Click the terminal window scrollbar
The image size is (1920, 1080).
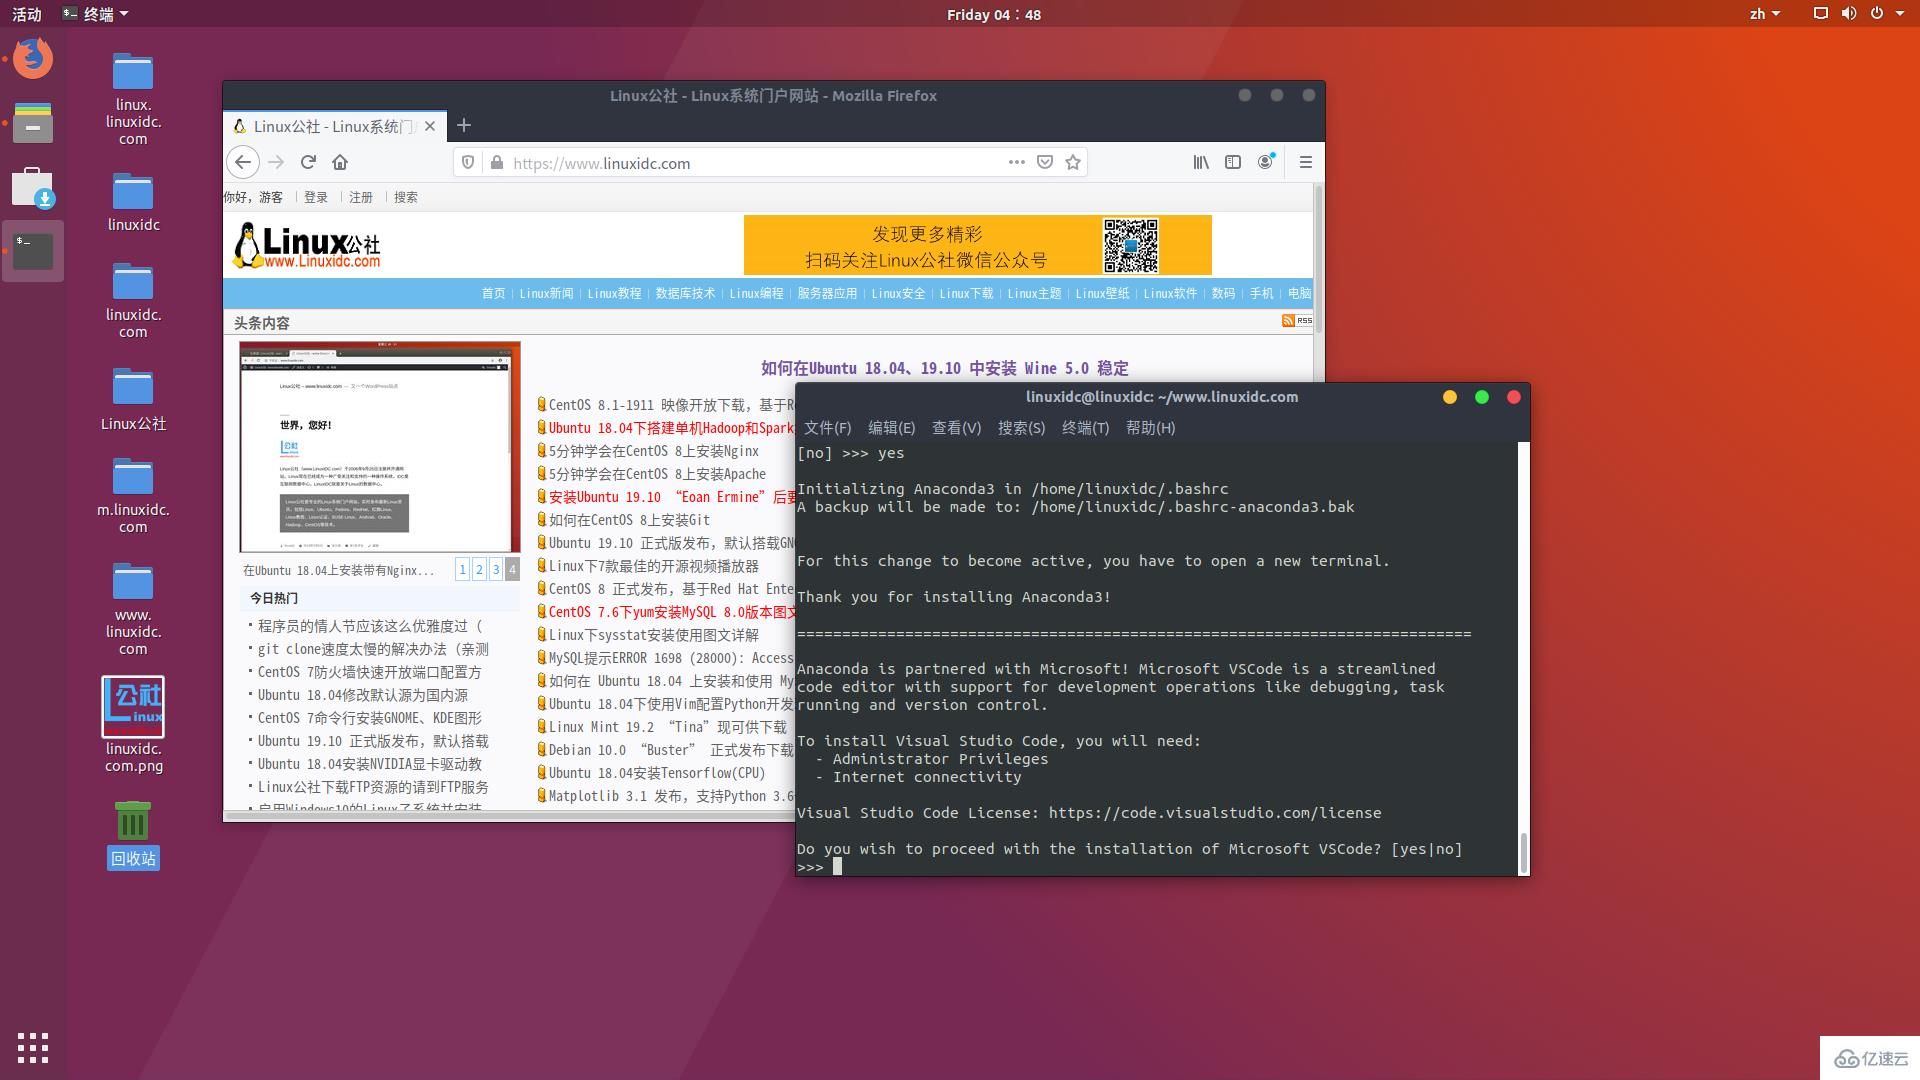(x=1523, y=853)
